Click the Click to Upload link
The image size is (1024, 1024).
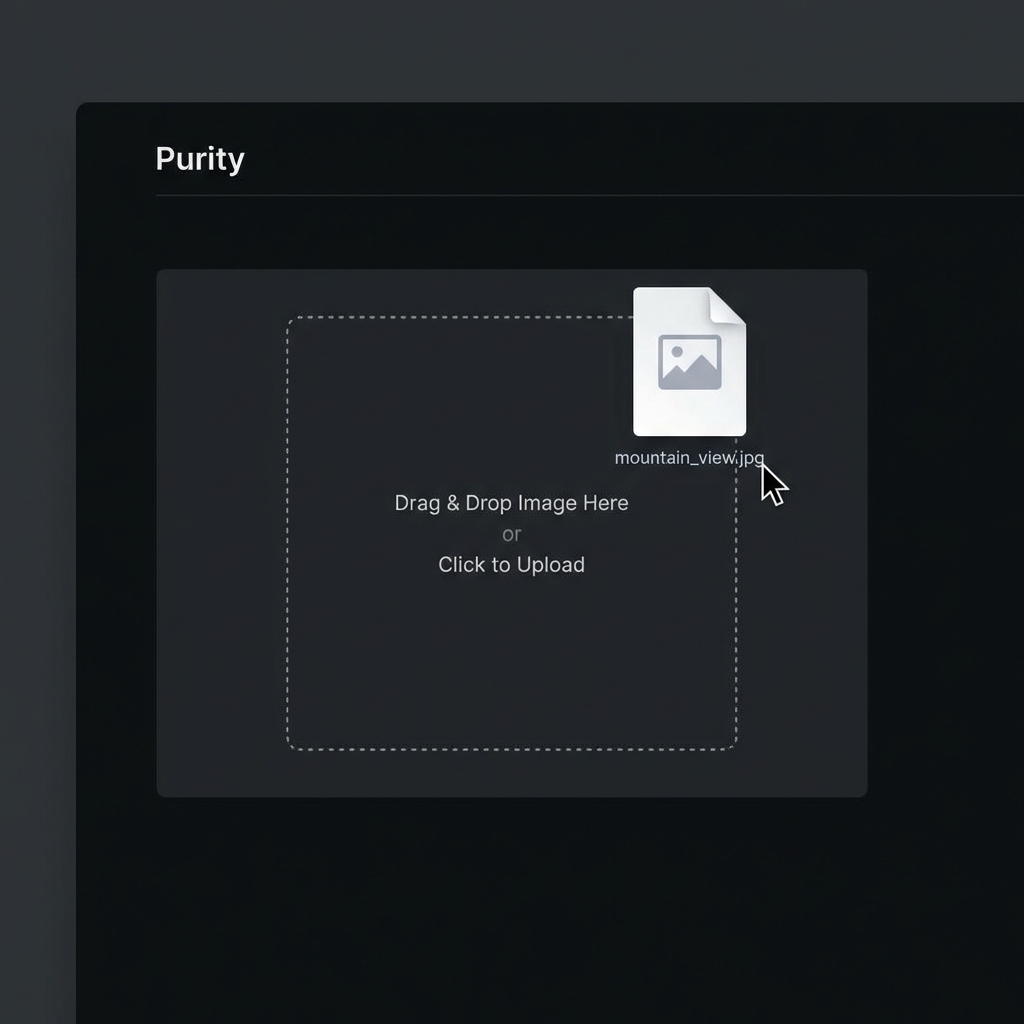click(511, 564)
